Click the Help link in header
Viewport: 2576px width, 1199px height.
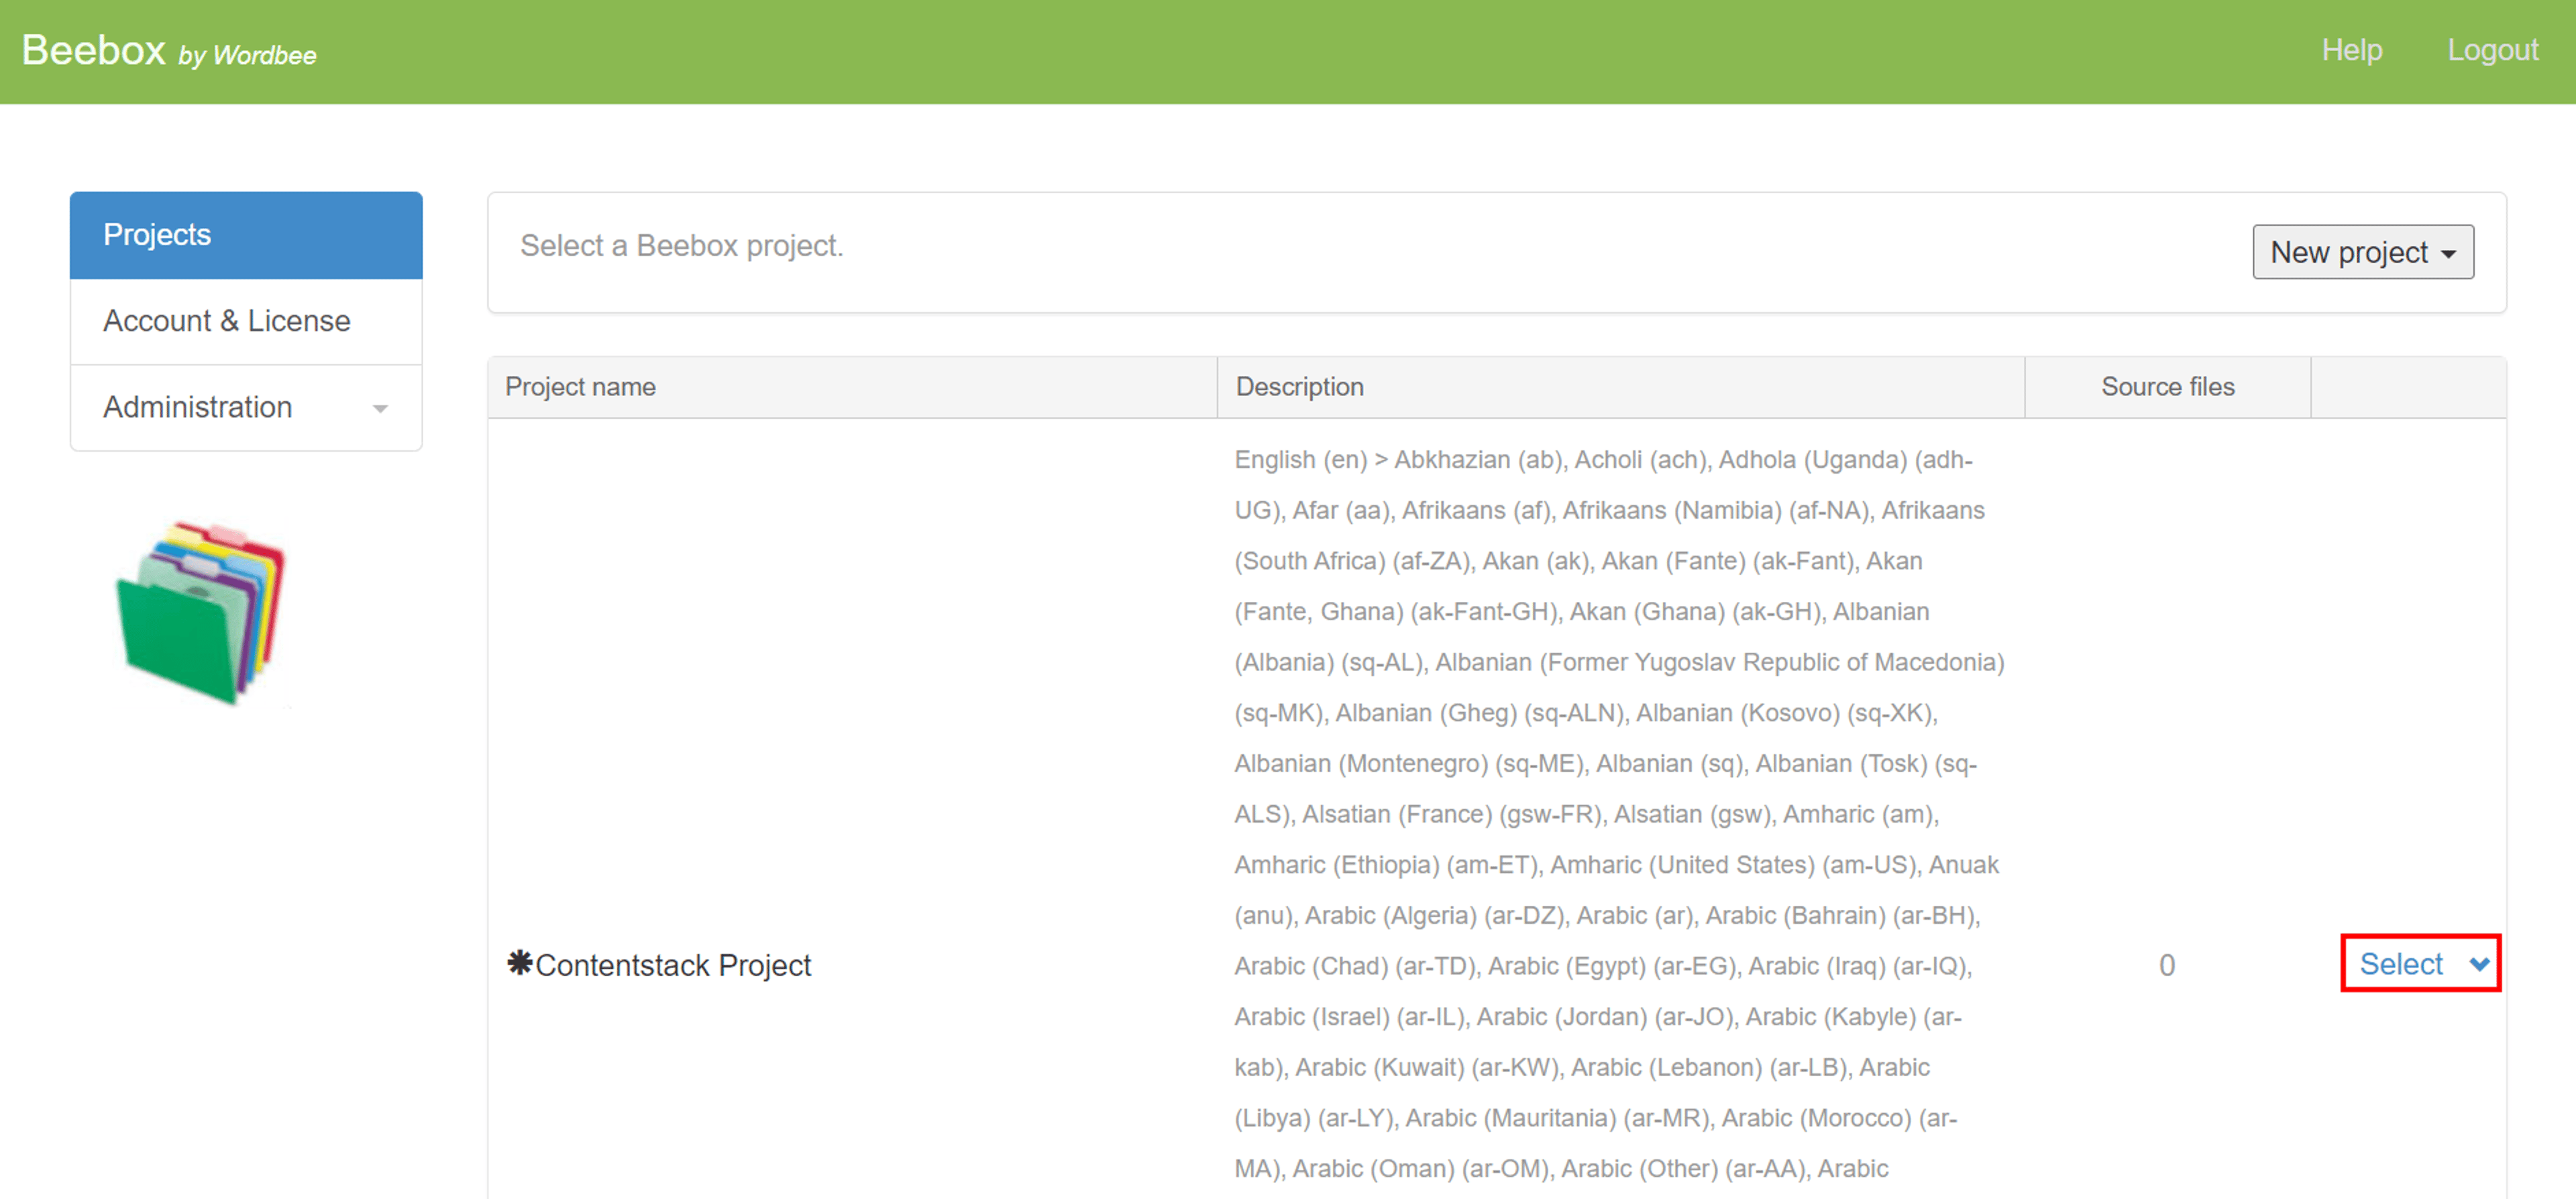(2351, 50)
